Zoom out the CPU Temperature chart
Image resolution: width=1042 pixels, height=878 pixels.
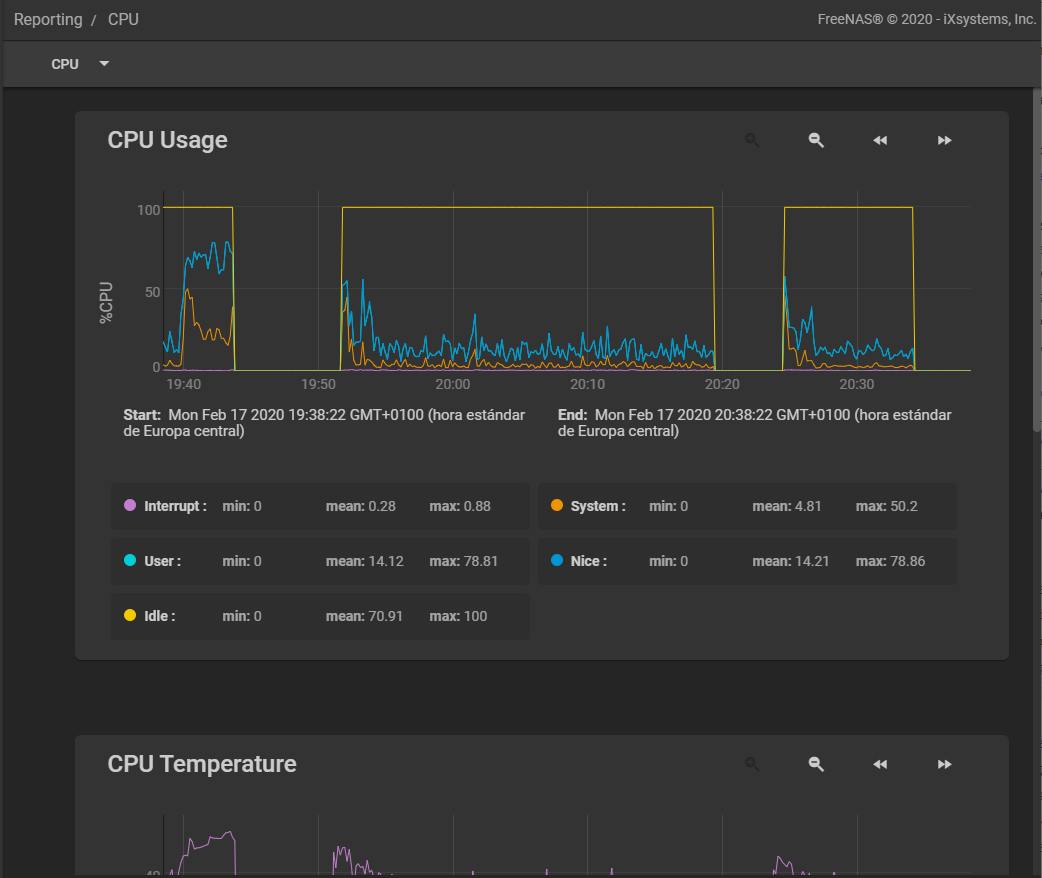816,765
